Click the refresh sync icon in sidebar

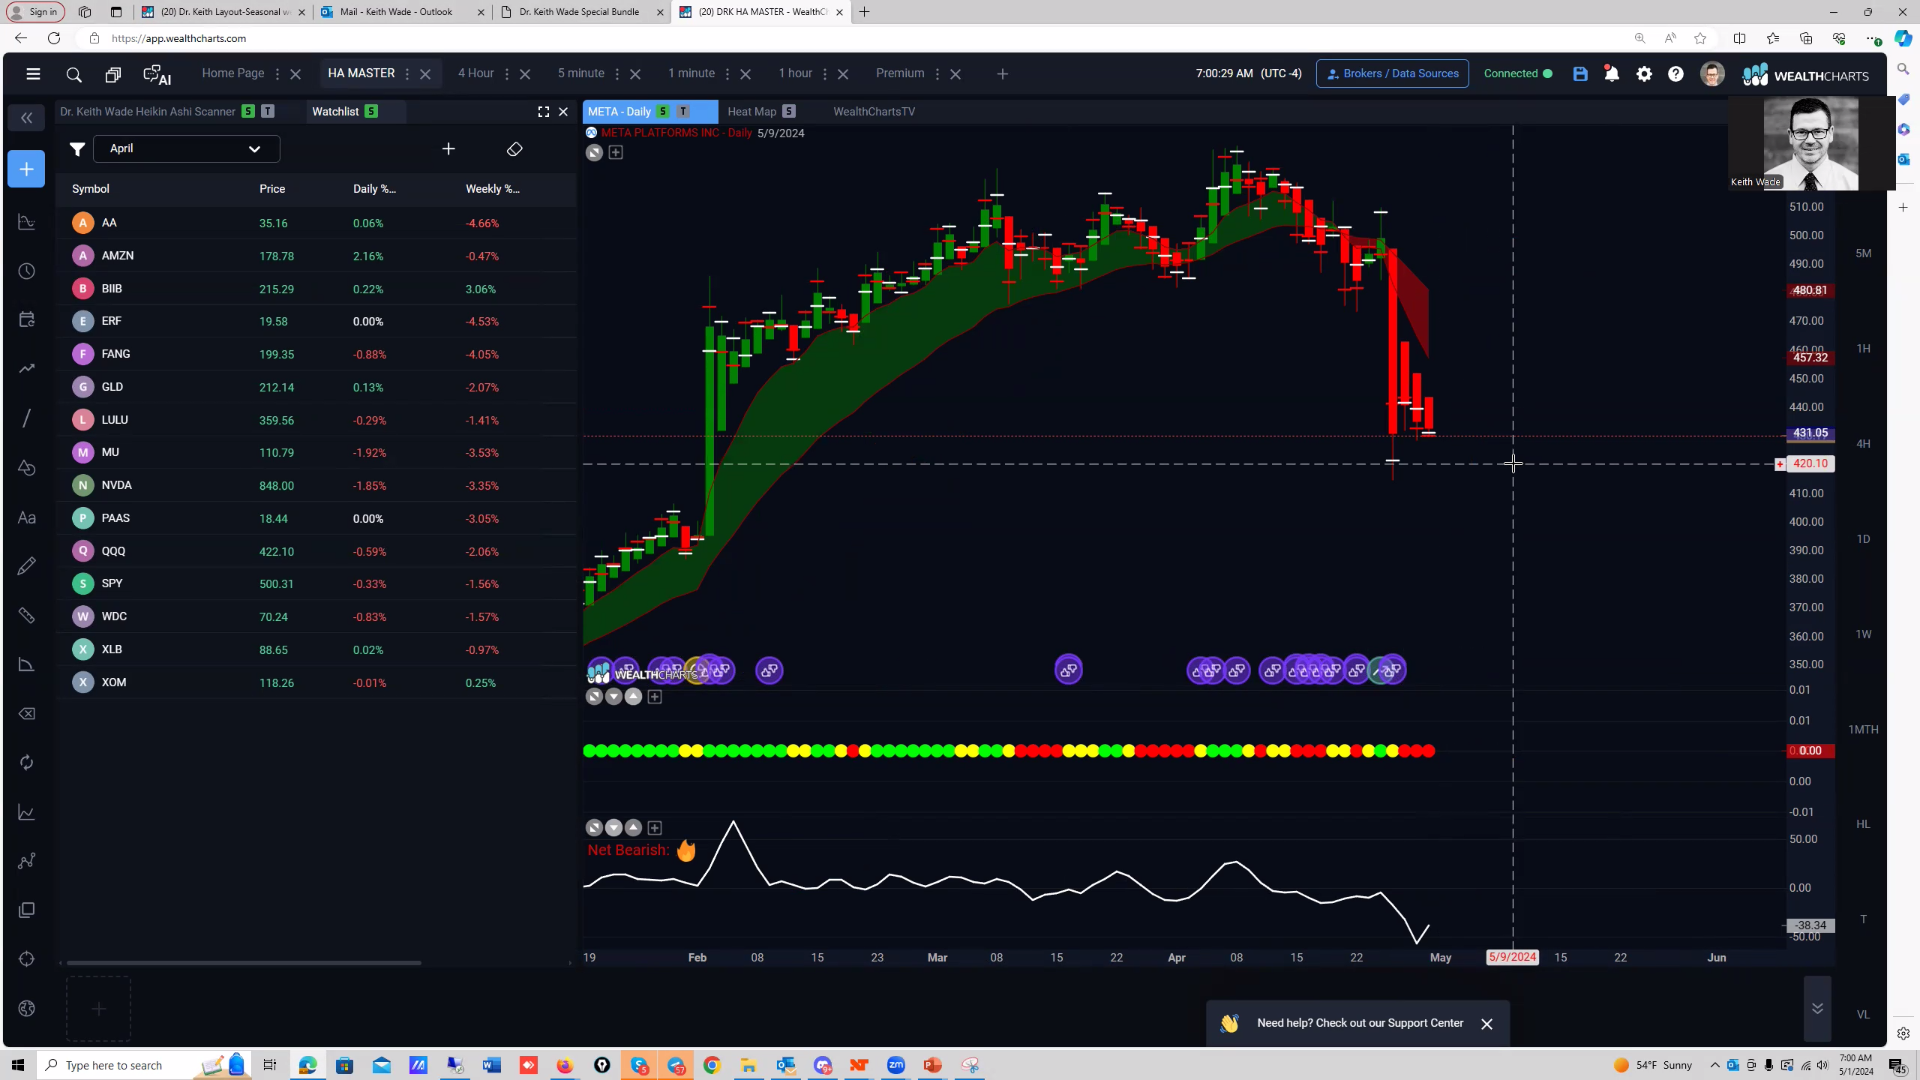tap(27, 762)
